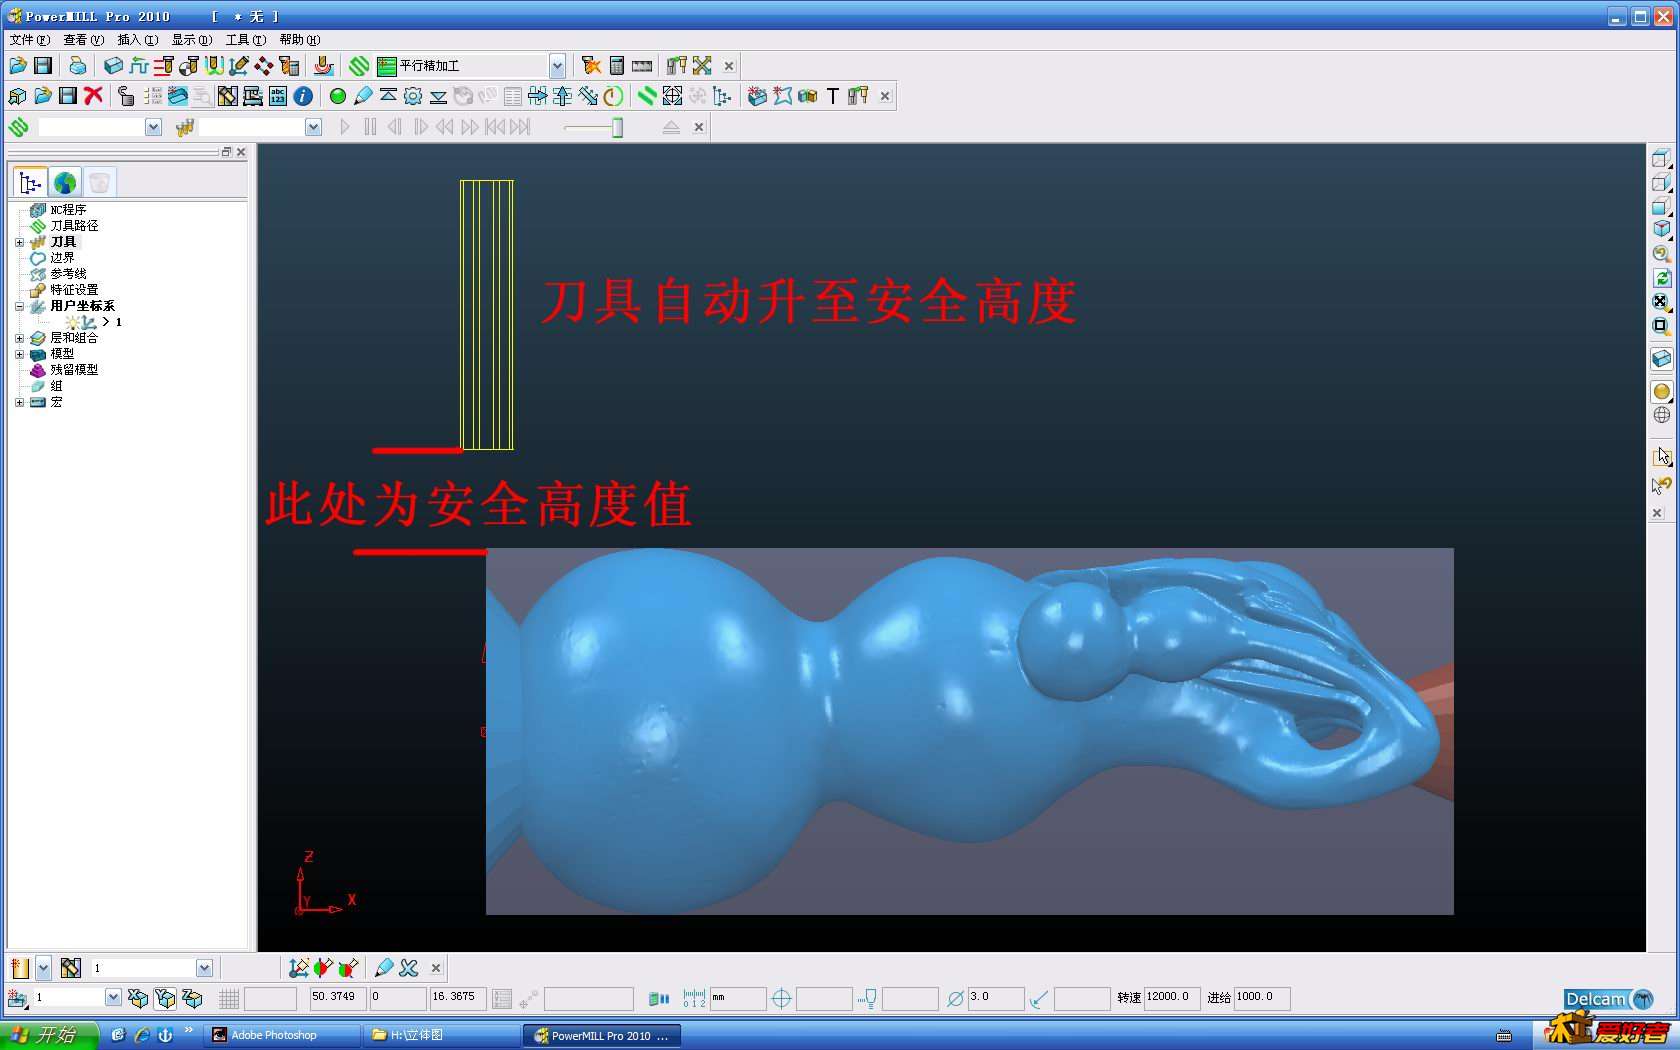Expand the 模型 tree node
1680x1050 pixels.
pos(19,354)
